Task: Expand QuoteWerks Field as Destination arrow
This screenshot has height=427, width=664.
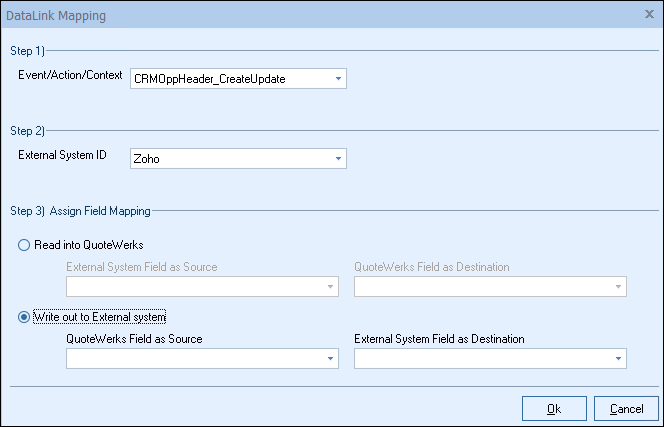Action: tap(617, 287)
